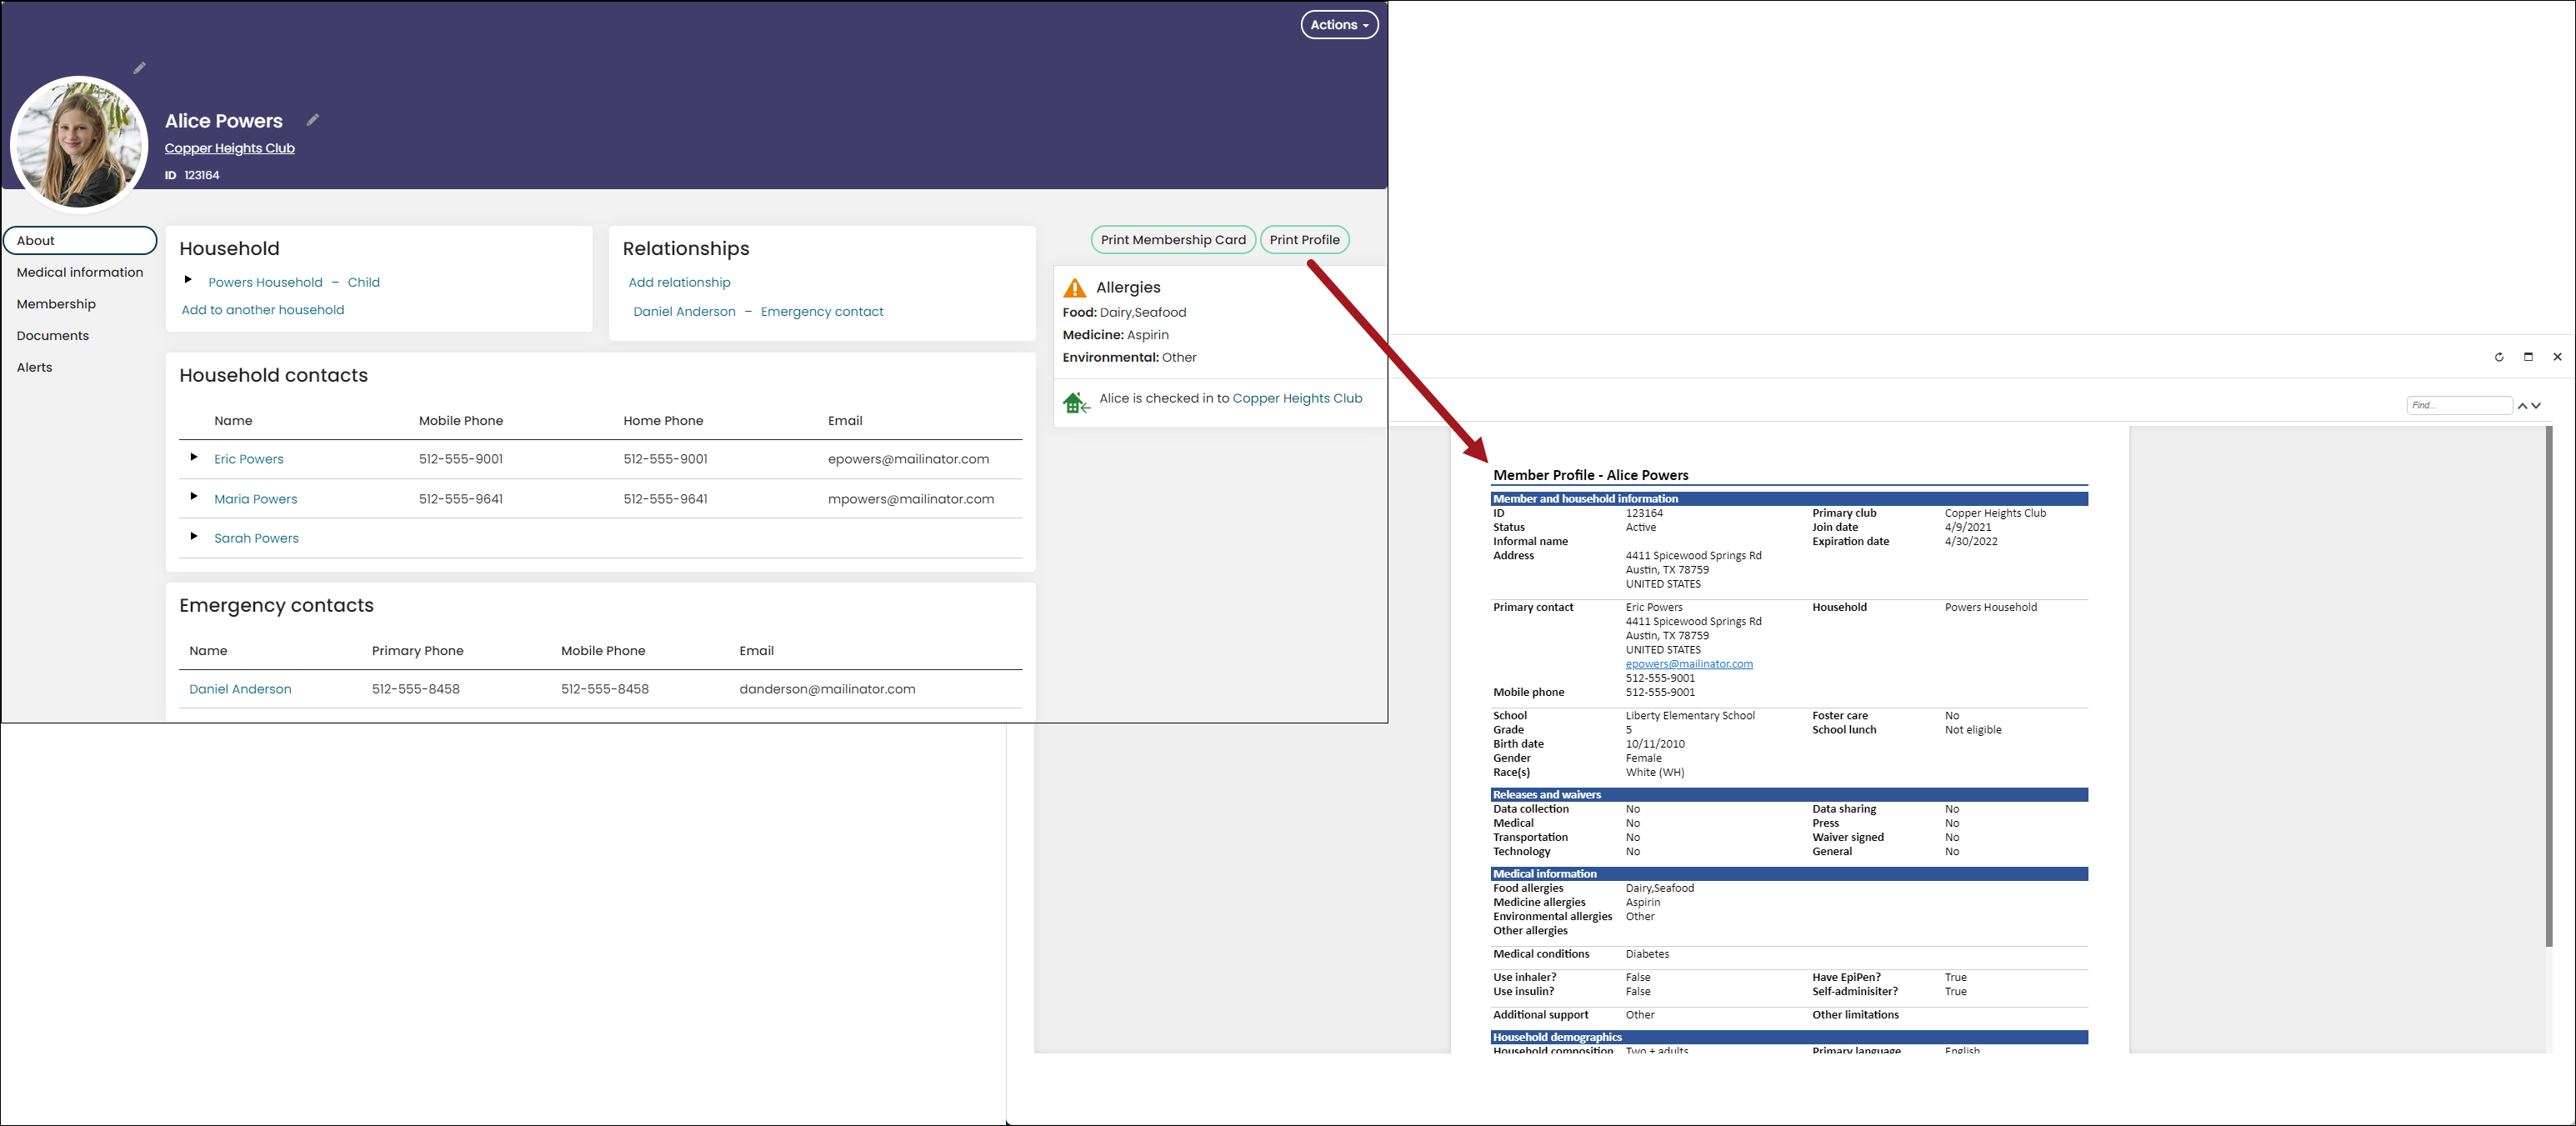Screen dimensions: 2576x1126
Task: Expand the Maria Powers contact row
Action: click(x=194, y=496)
